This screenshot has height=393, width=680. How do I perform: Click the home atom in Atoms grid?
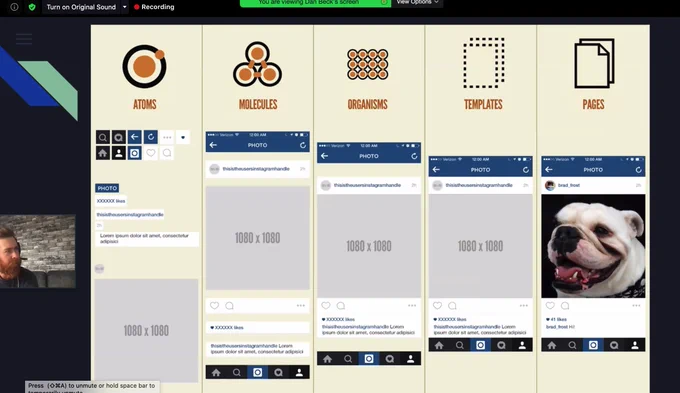coord(103,153)
